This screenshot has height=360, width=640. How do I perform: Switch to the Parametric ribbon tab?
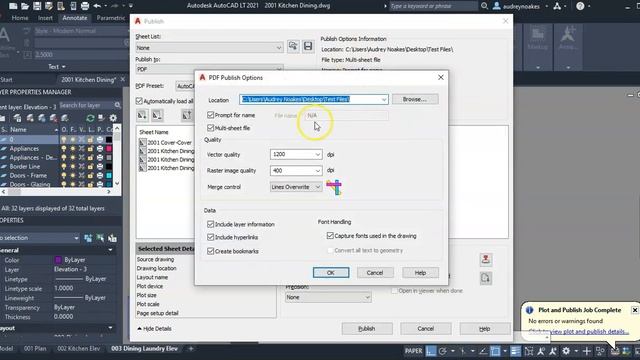[111, 18]
